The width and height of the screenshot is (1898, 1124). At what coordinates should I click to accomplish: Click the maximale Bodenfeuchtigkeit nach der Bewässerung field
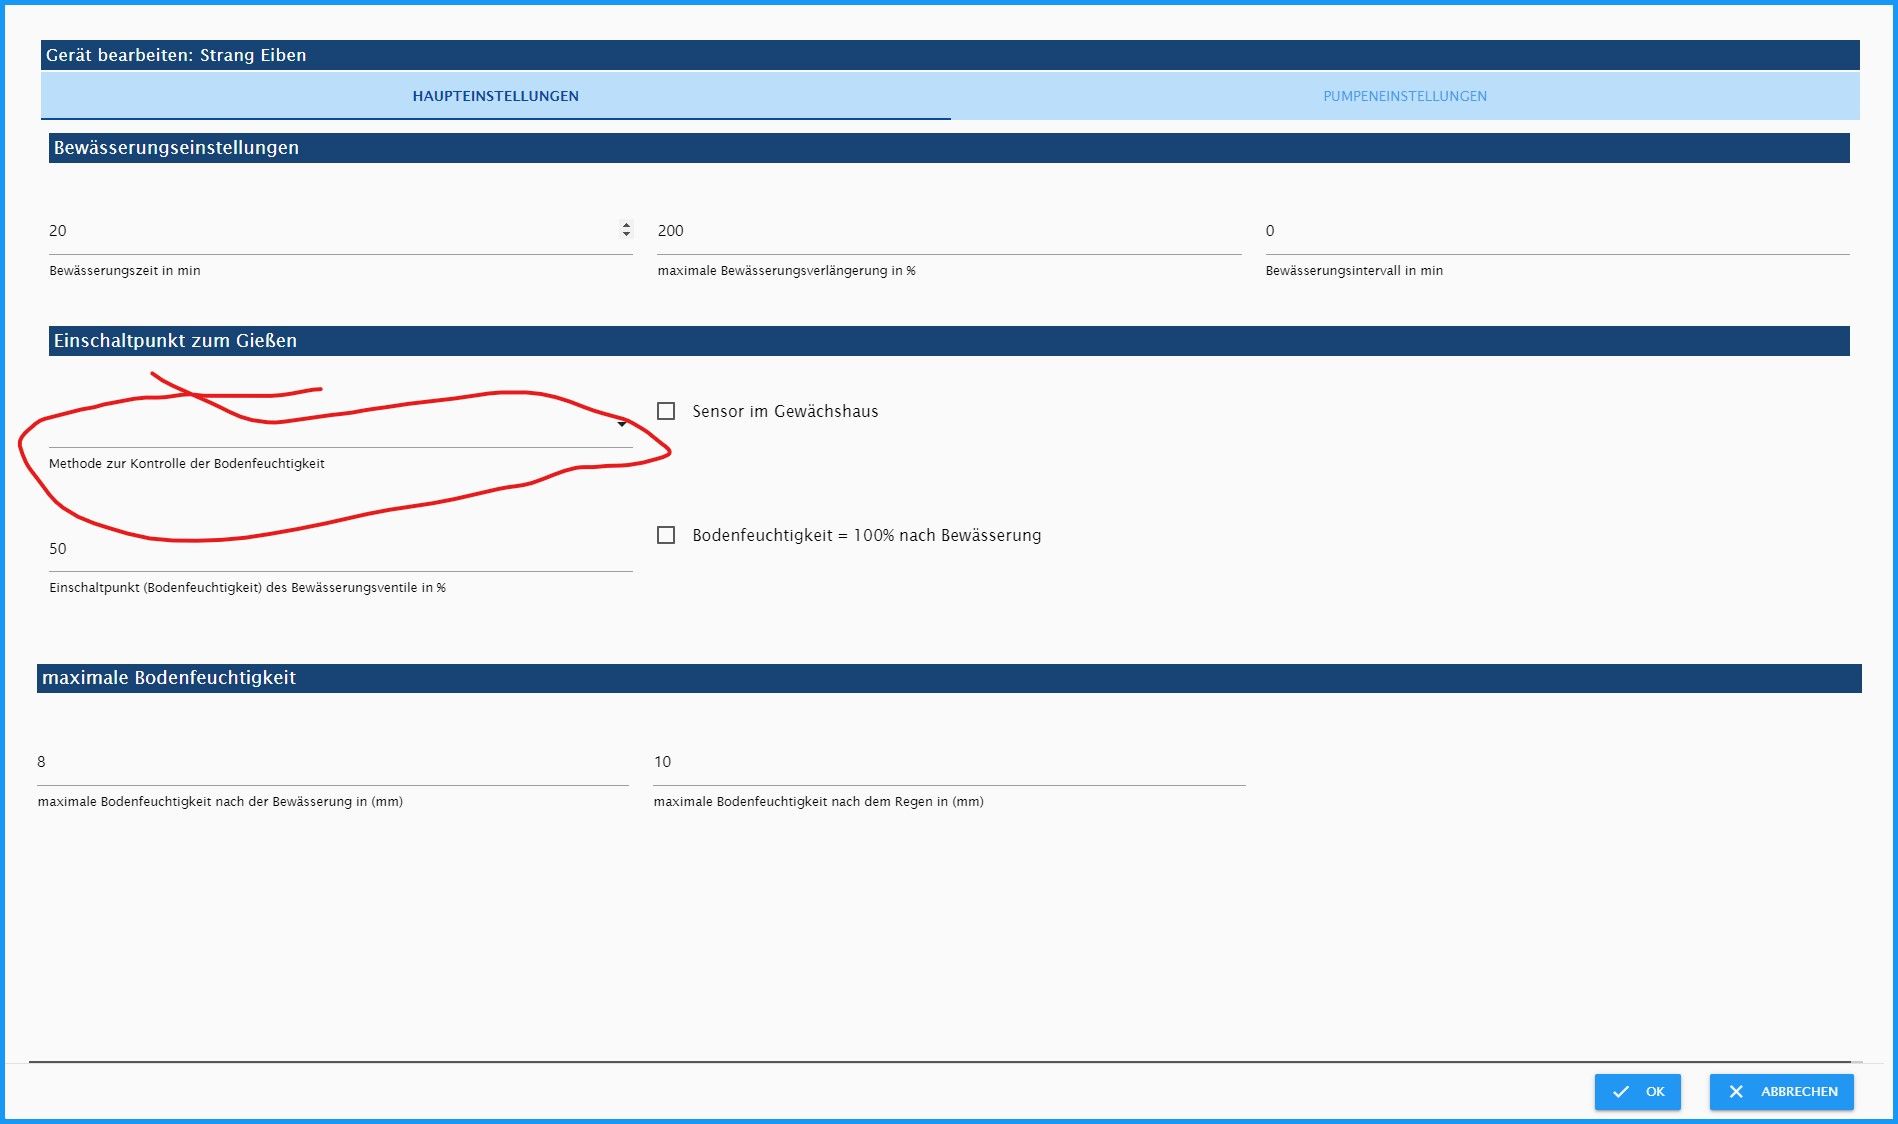(x=333, y=762)
